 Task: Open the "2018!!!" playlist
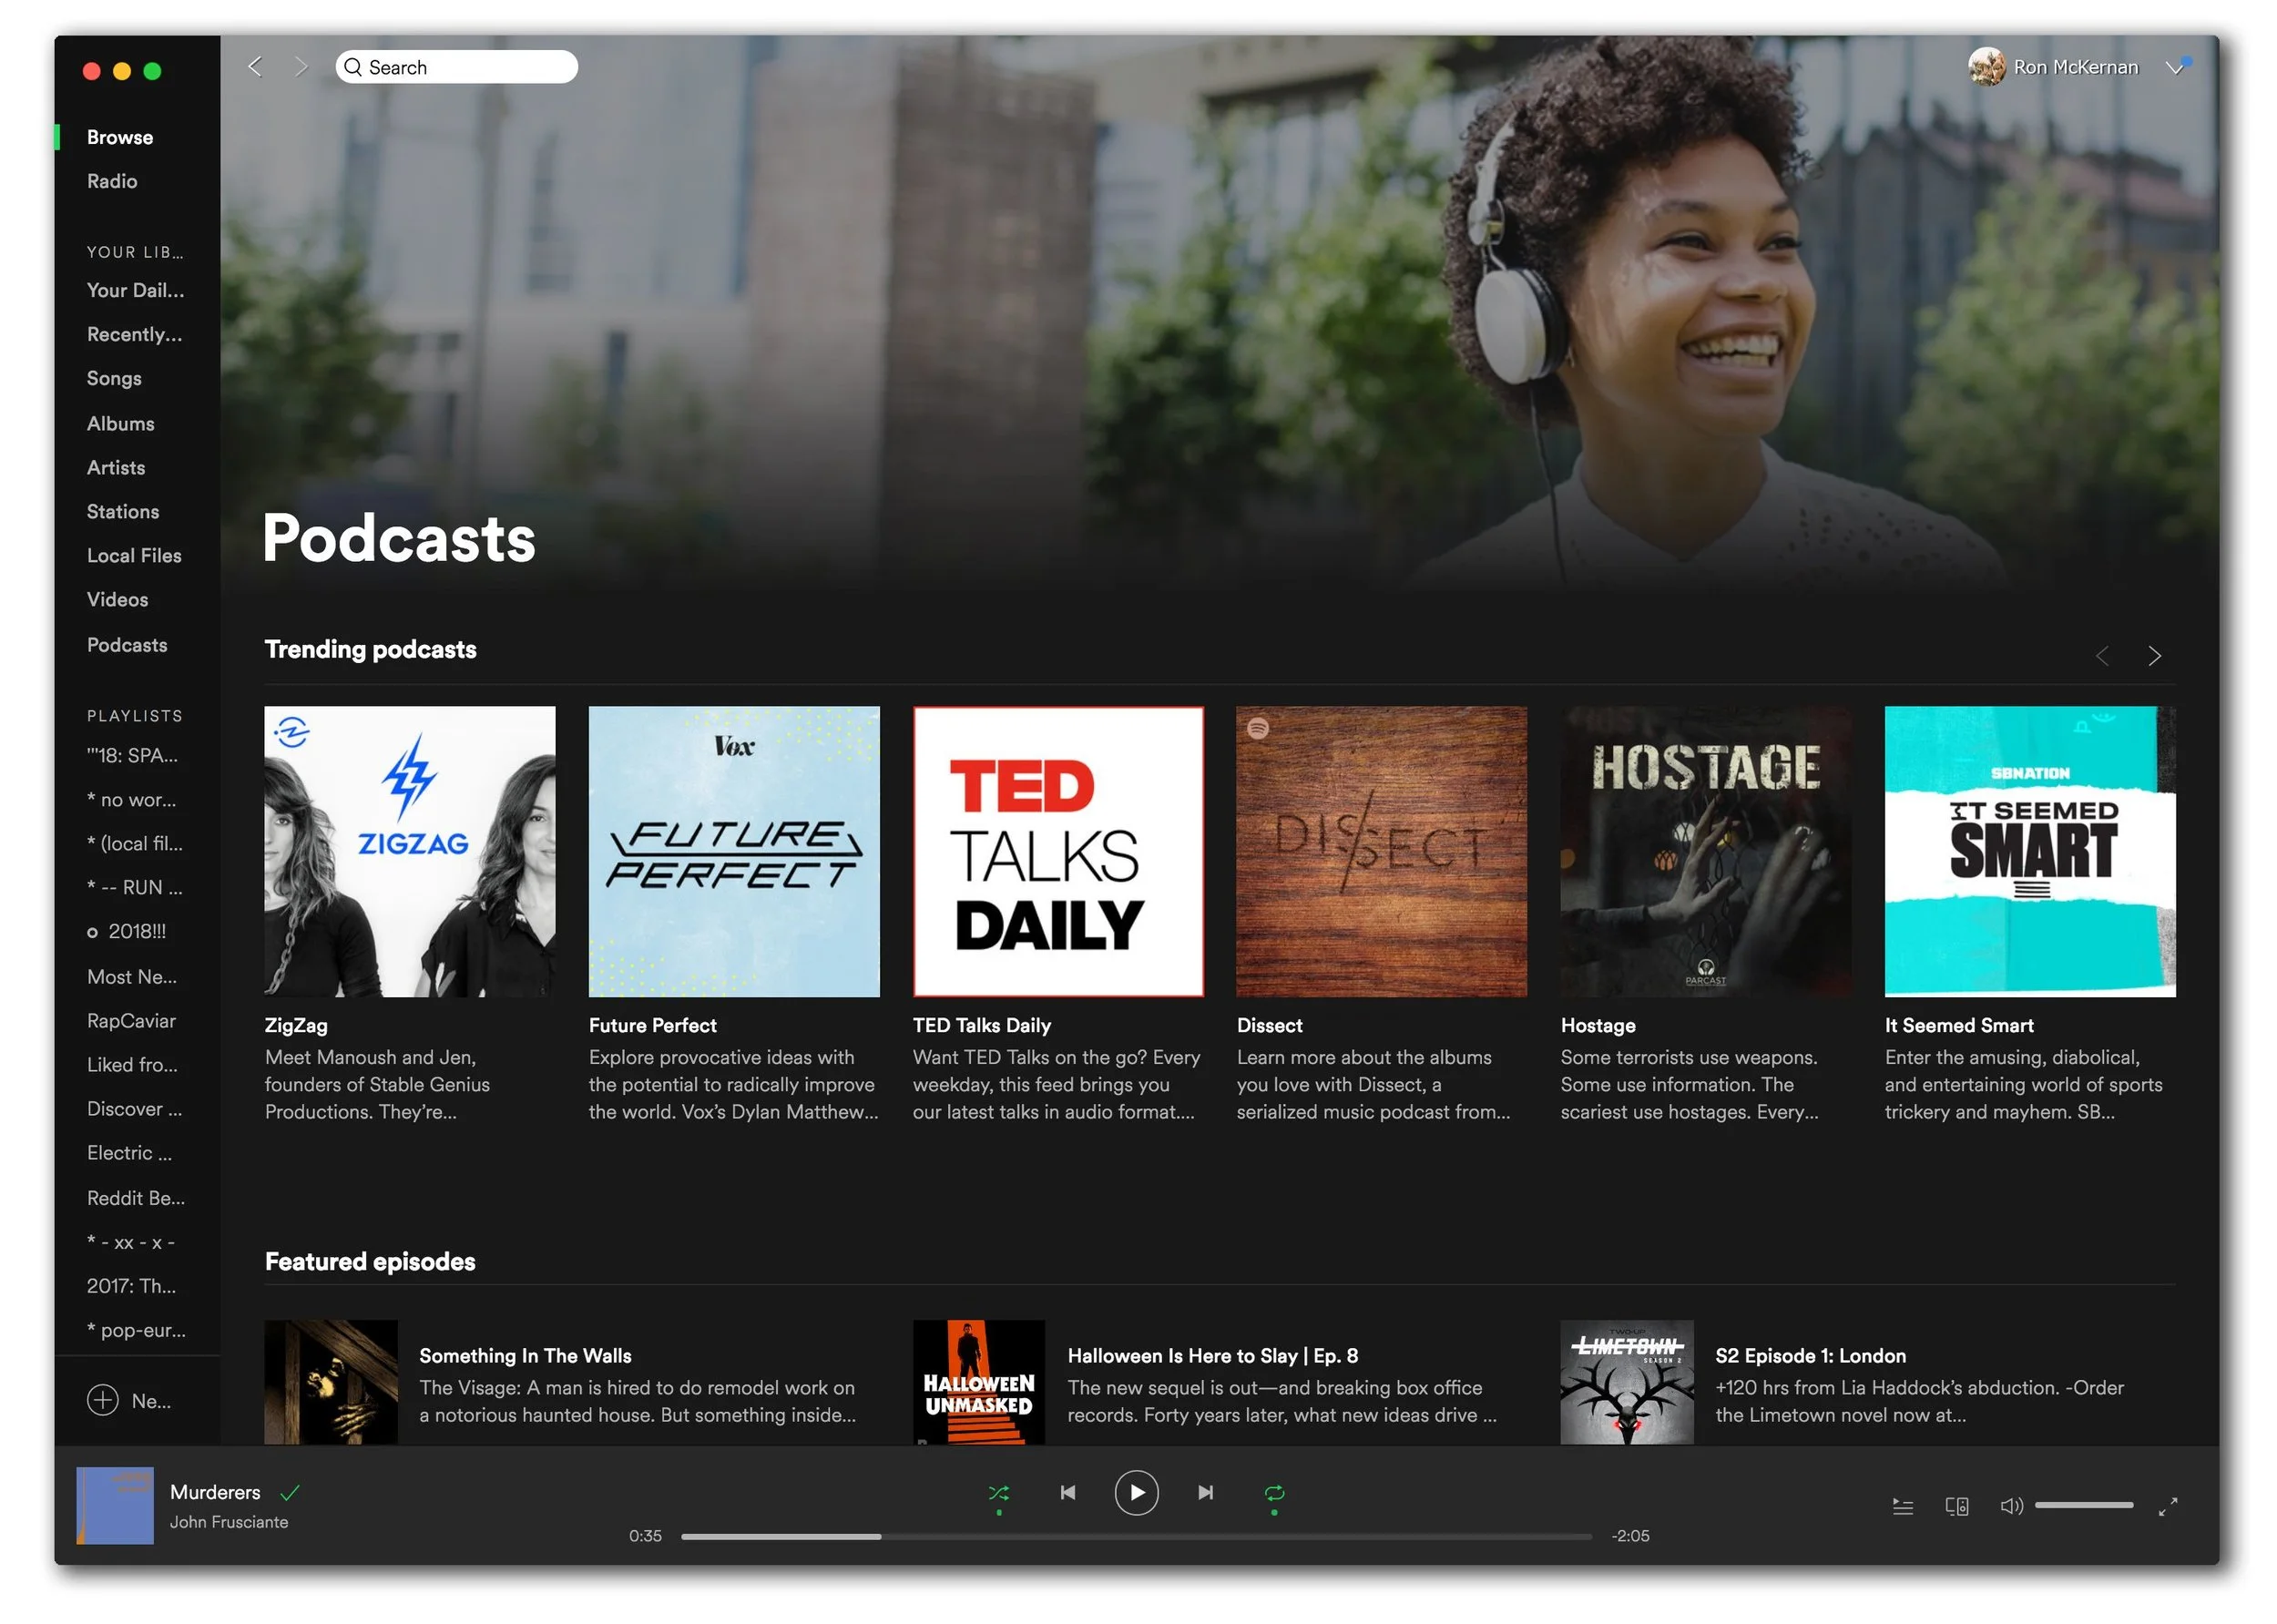click(127, 933)
